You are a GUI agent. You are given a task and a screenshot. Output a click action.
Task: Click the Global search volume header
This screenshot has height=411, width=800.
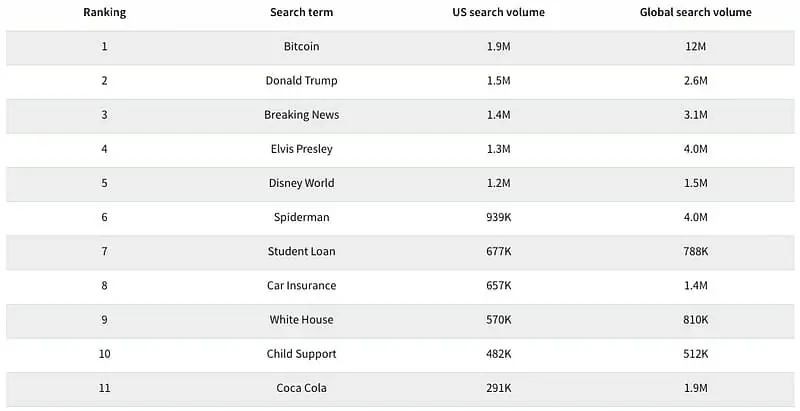pos(695,13)
